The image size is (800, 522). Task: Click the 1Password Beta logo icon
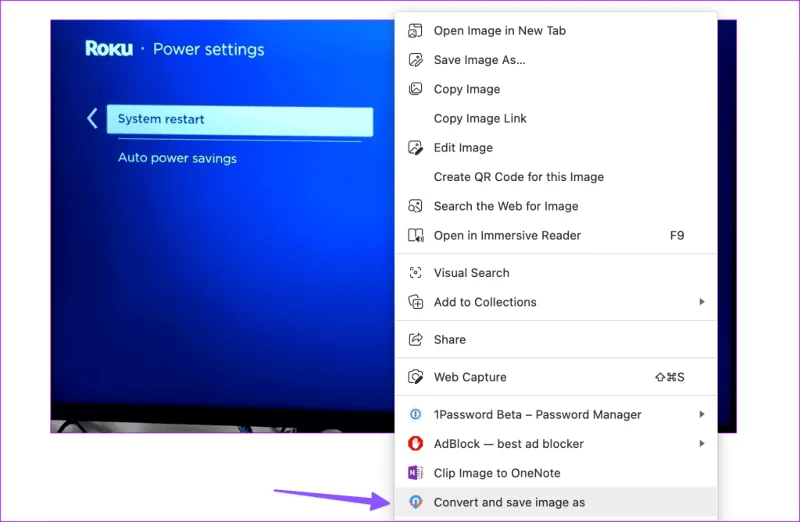415,414
